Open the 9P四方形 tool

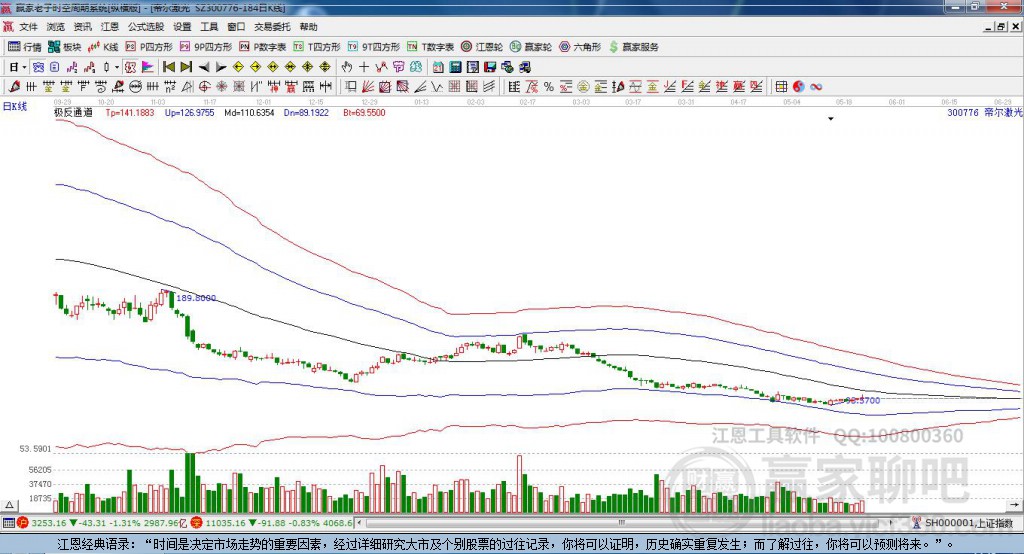(206, 47)
